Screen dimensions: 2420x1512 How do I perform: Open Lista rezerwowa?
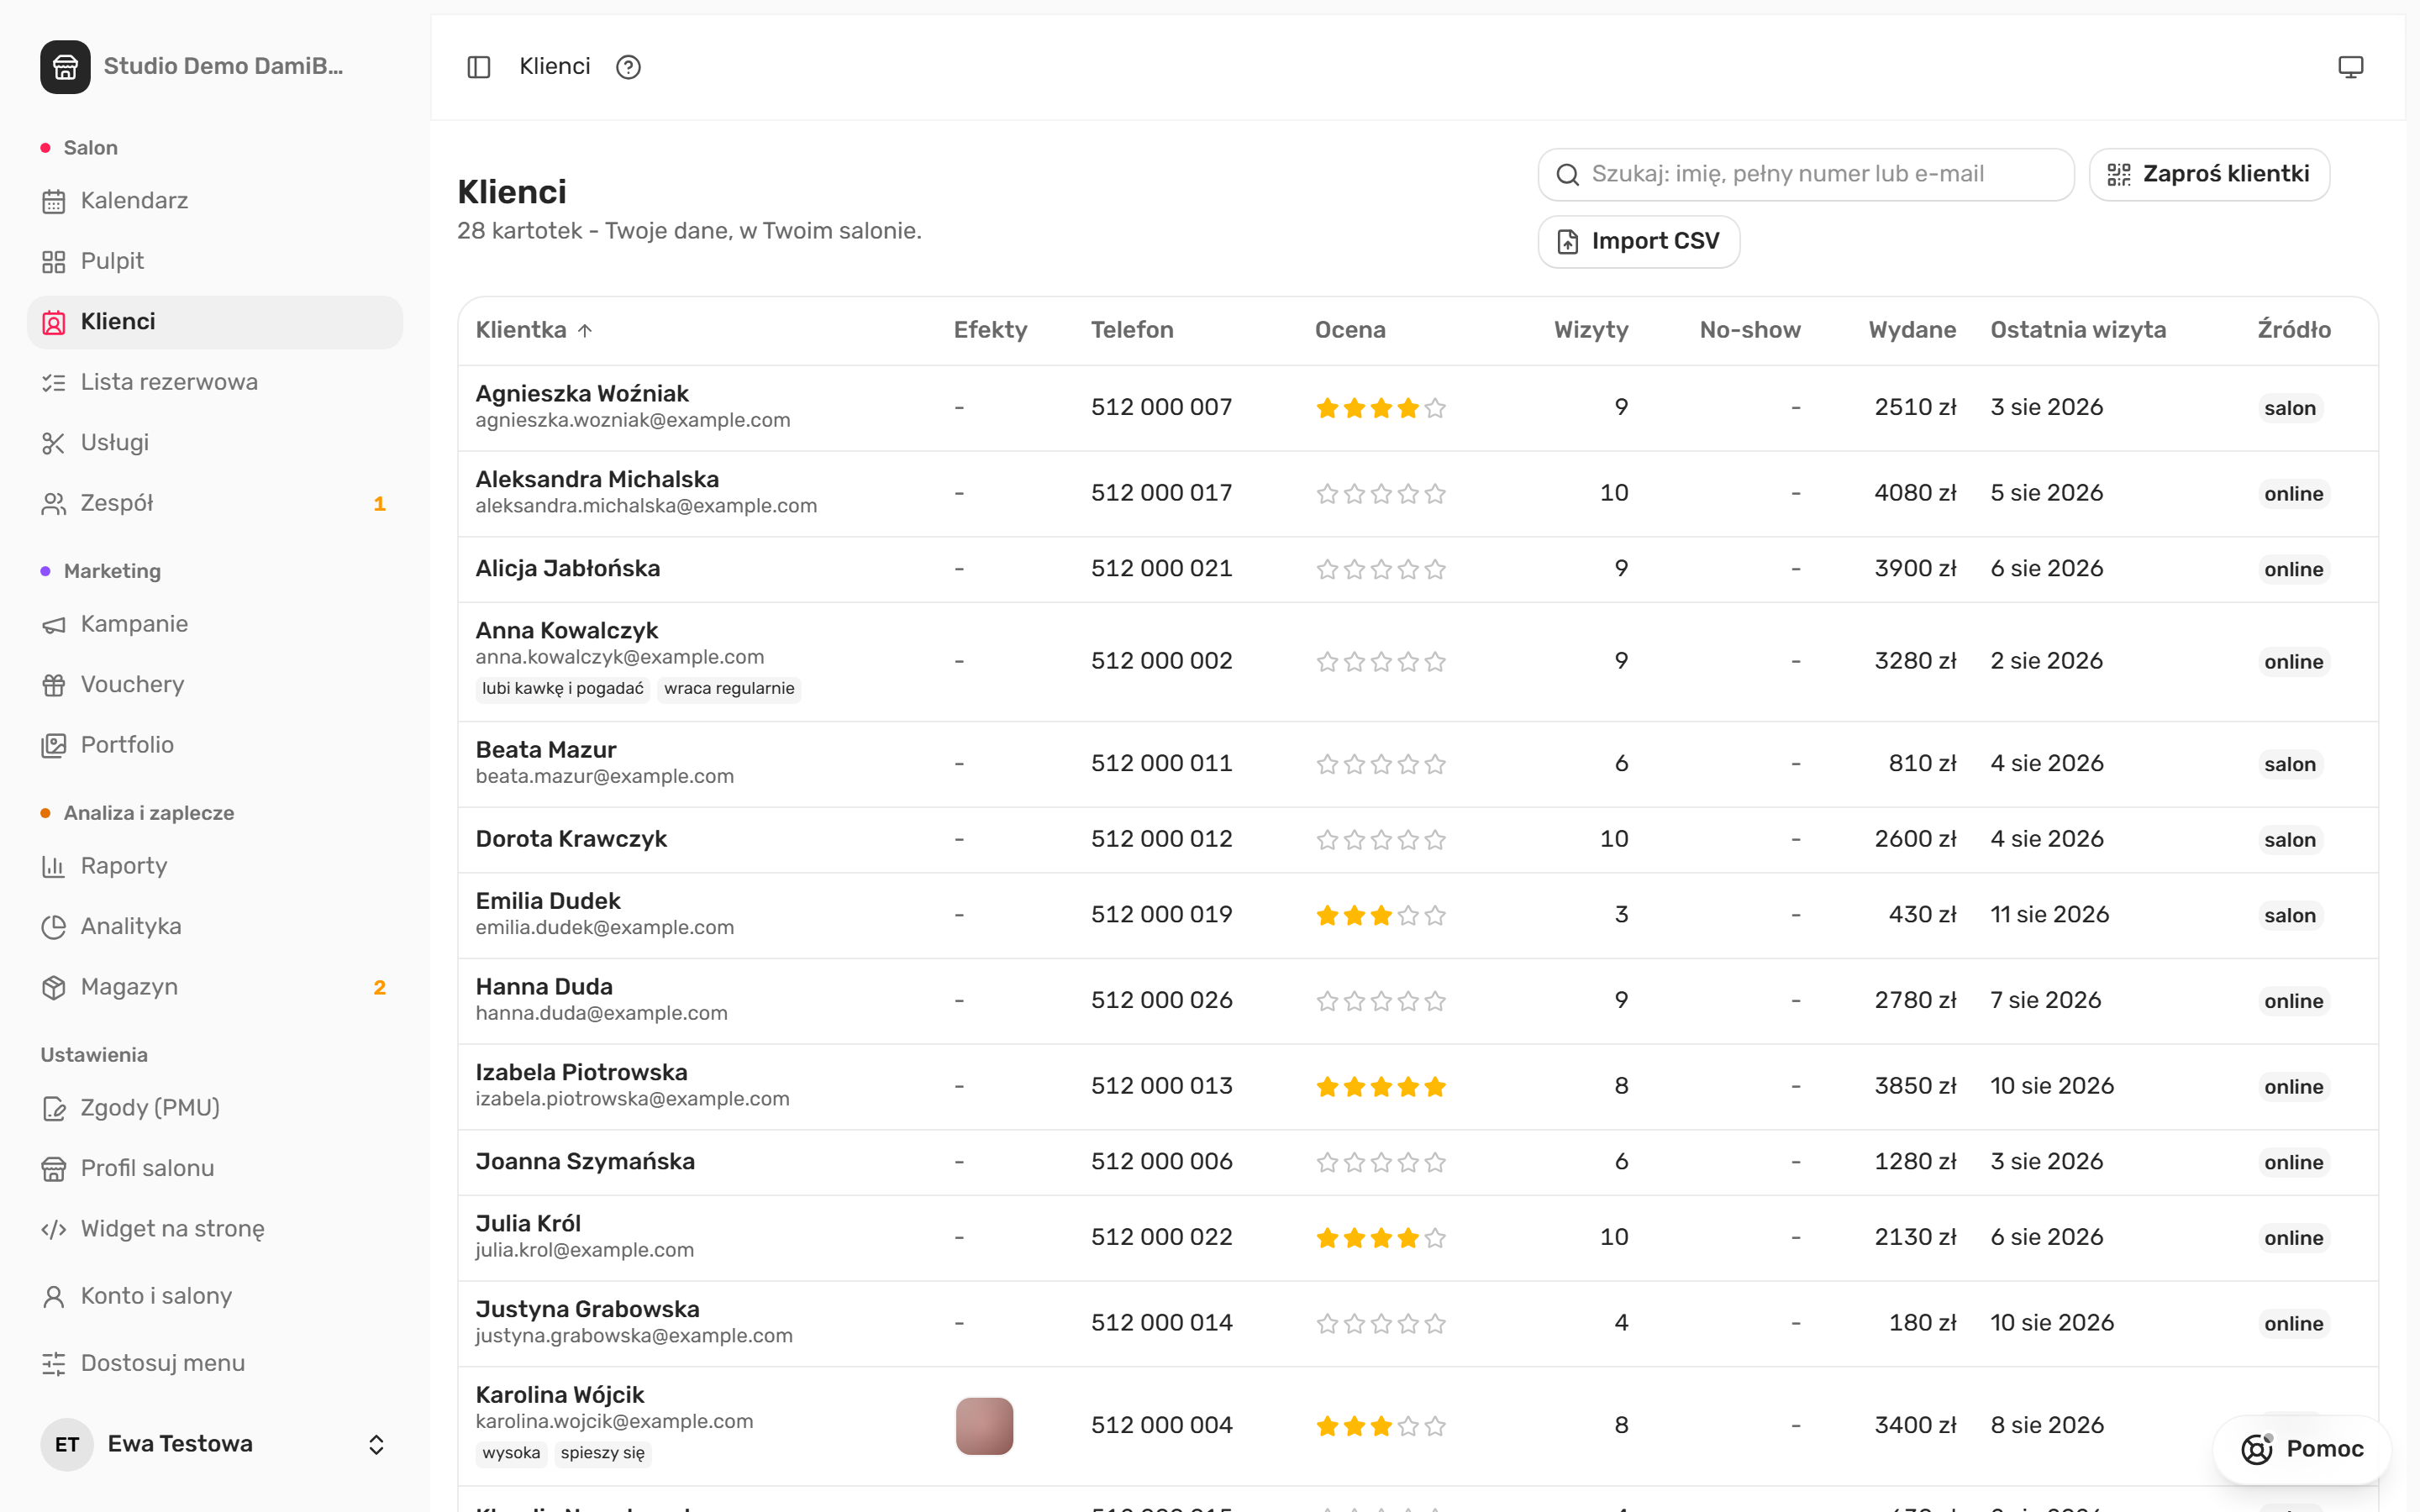(215, 382)
